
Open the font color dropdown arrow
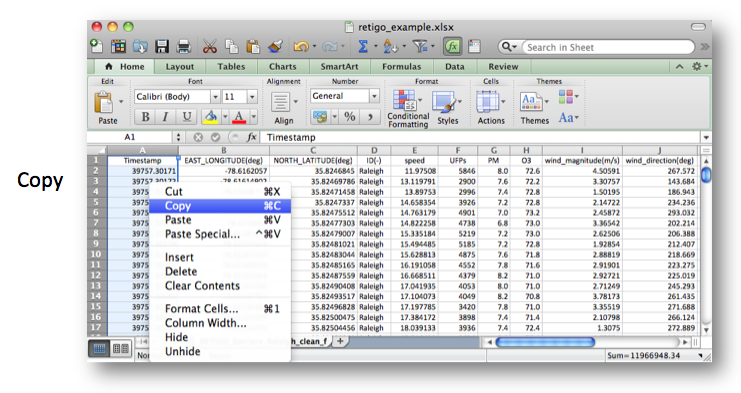[254, 116]
